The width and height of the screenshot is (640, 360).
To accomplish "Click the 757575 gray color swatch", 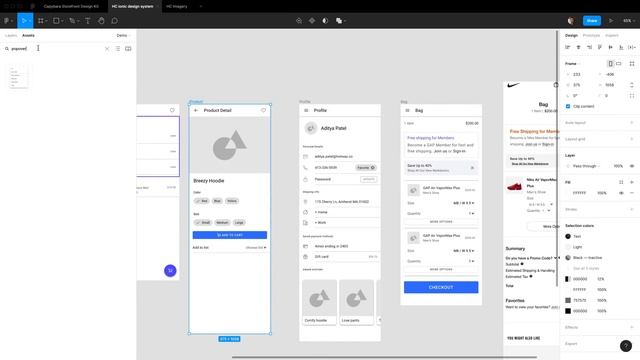I will 568,300.
